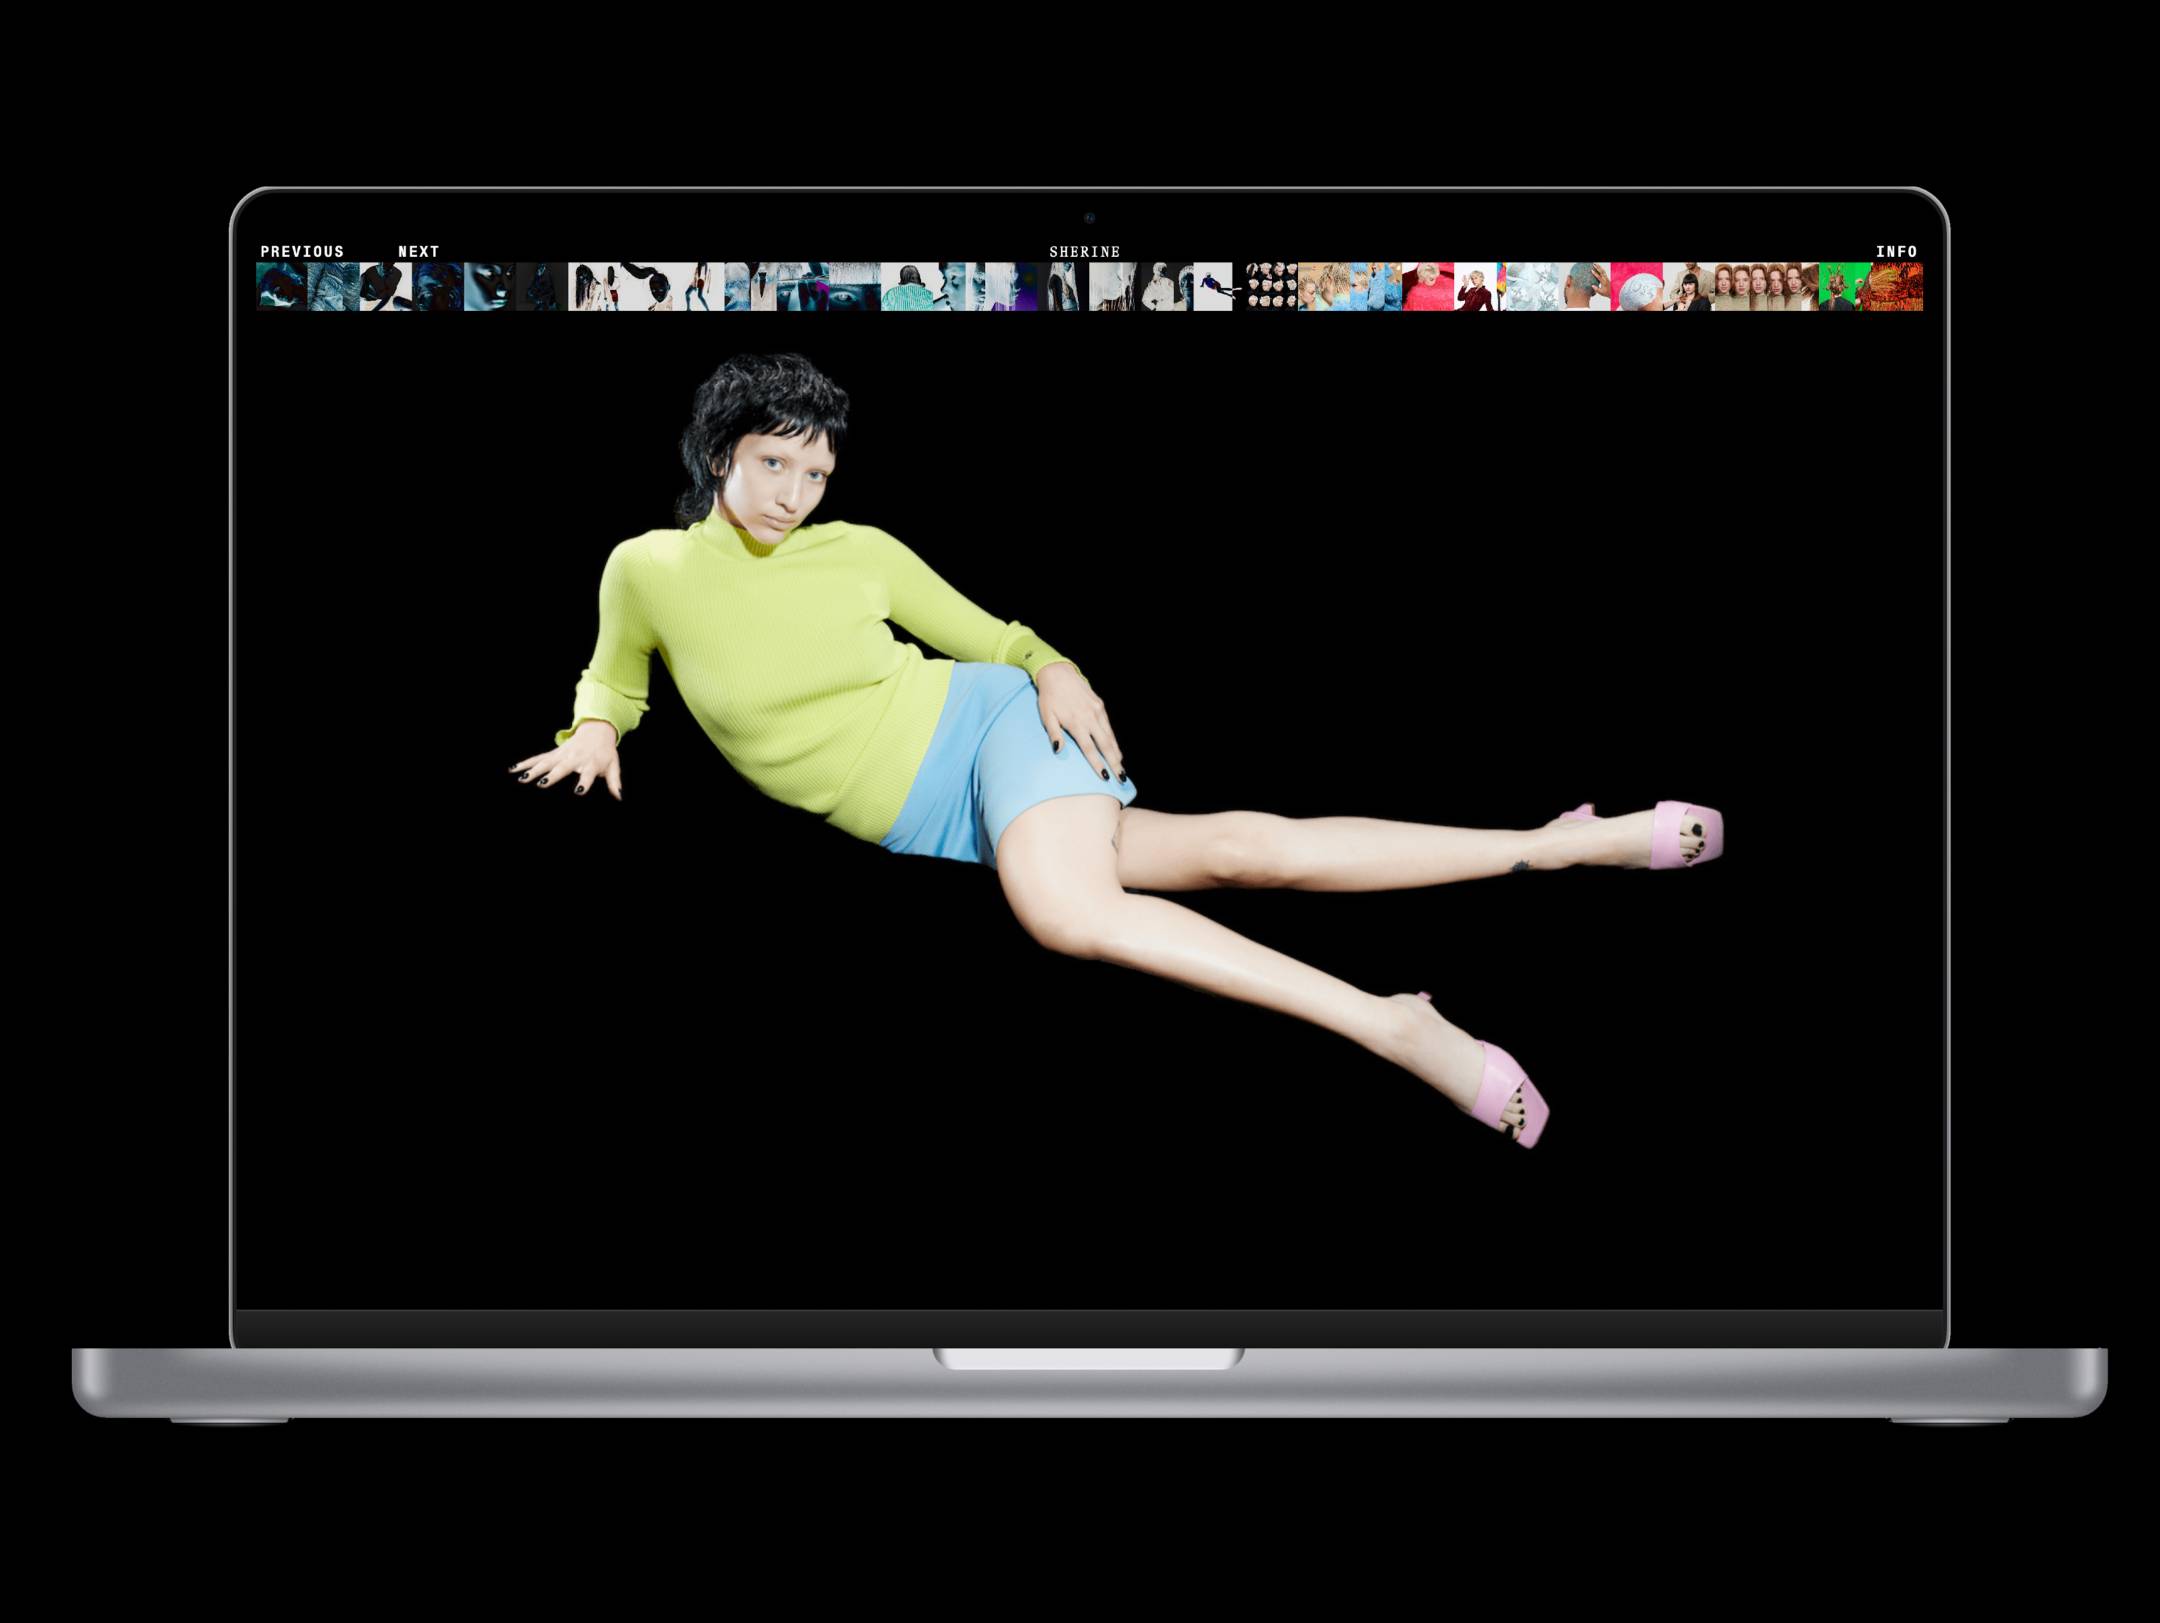Open the teal striped shirt back-view thumbnail

point(908,287)
